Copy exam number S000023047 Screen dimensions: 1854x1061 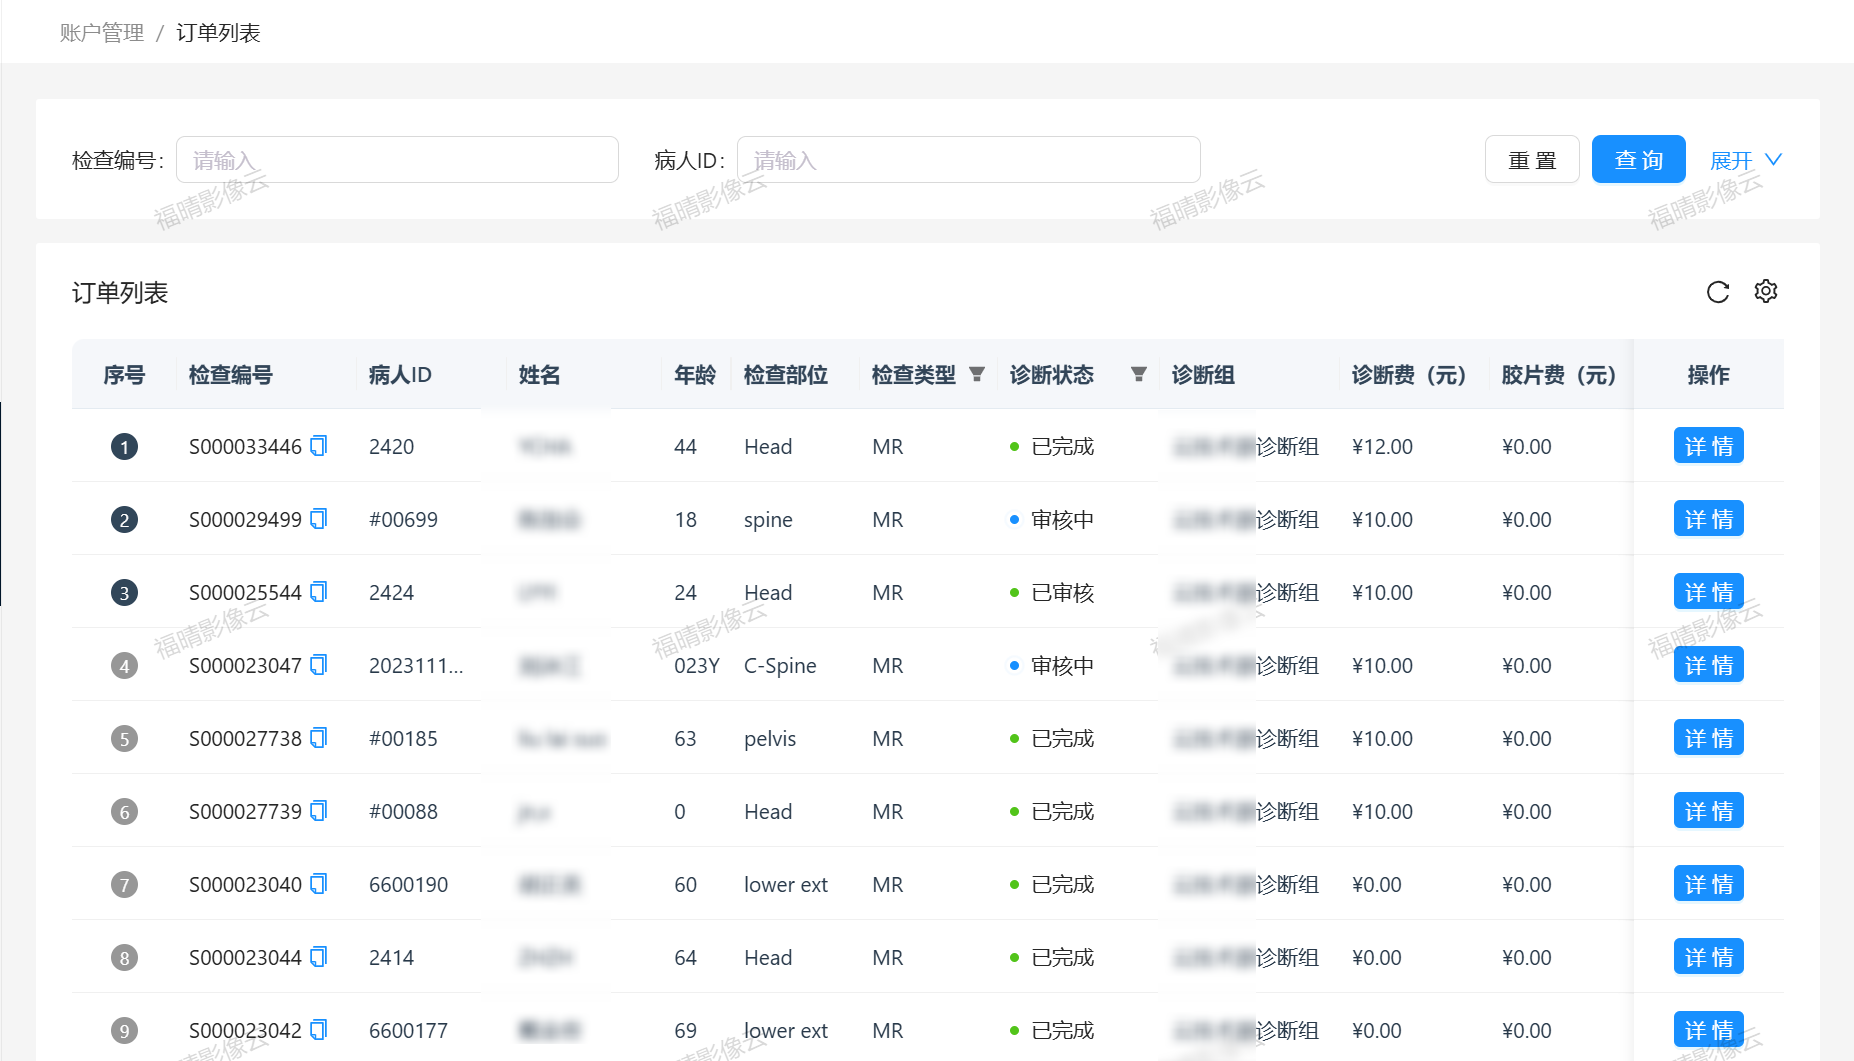click(319, 665)
